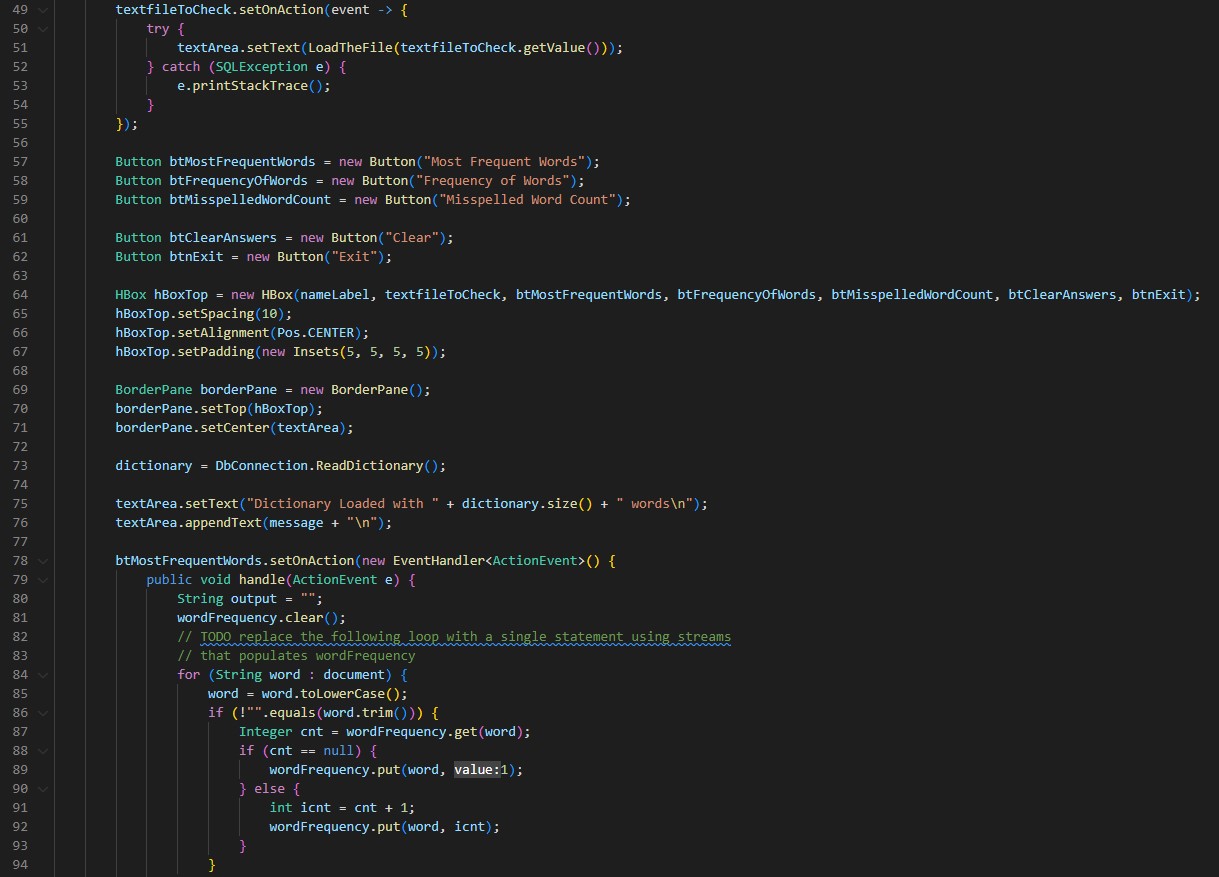Click line number 94 in the gutter
The height and width of the screenshot is (877, 1219).
(20, 865)
